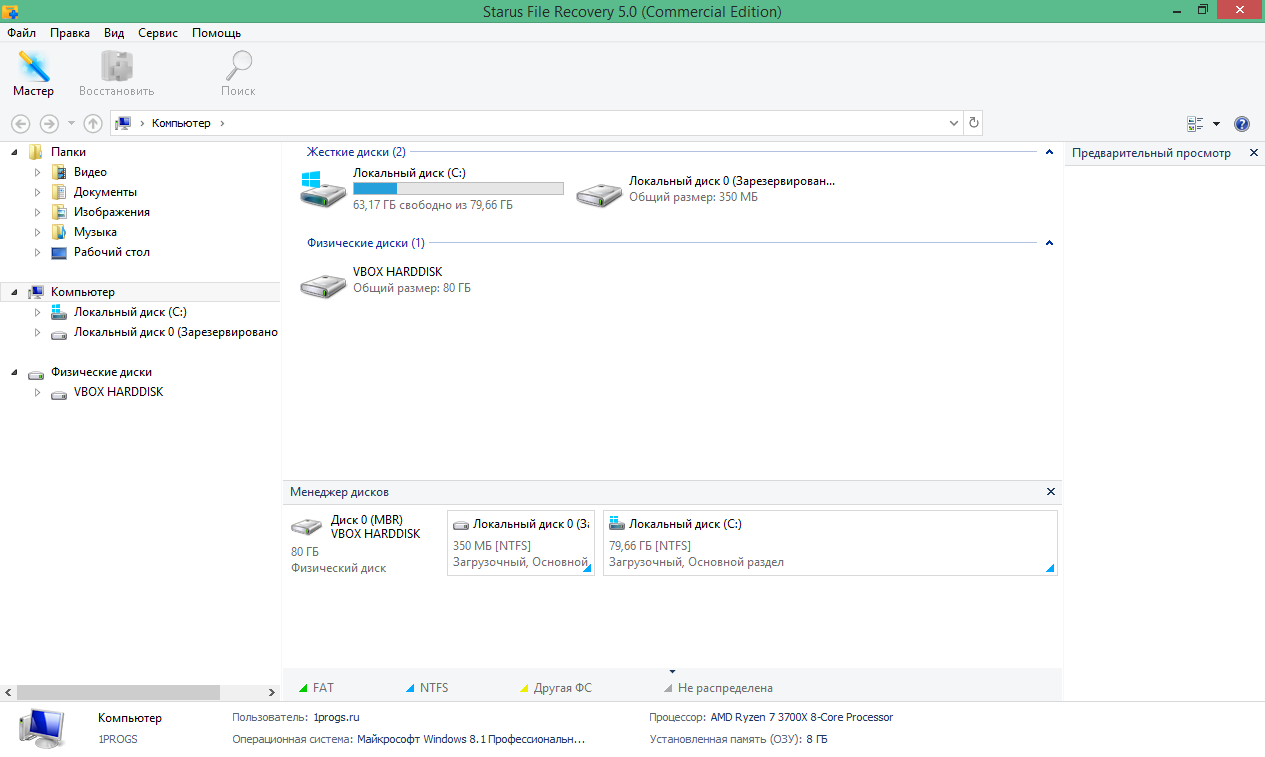
Task: Open the address bar dropdown arrow
Action: coord(953,123)
